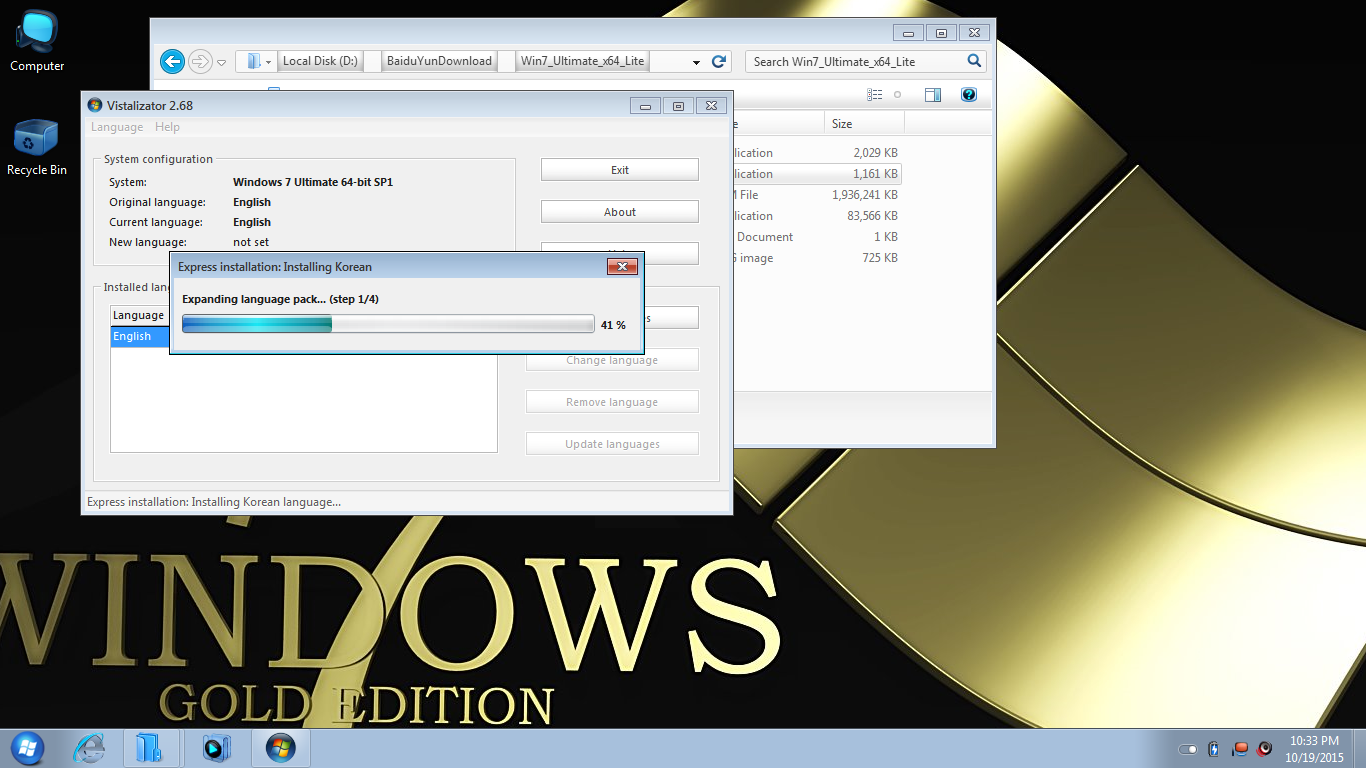Toggle the switch in the system tray
The height and width of the screenshot is (768, 1366).
click(1188, 749)
